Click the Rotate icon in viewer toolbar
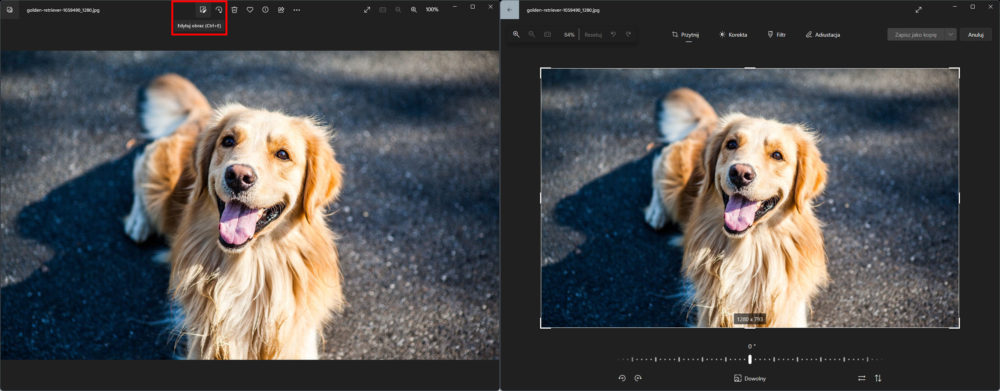Viewport: 1000px width, 391px height. 219,10
